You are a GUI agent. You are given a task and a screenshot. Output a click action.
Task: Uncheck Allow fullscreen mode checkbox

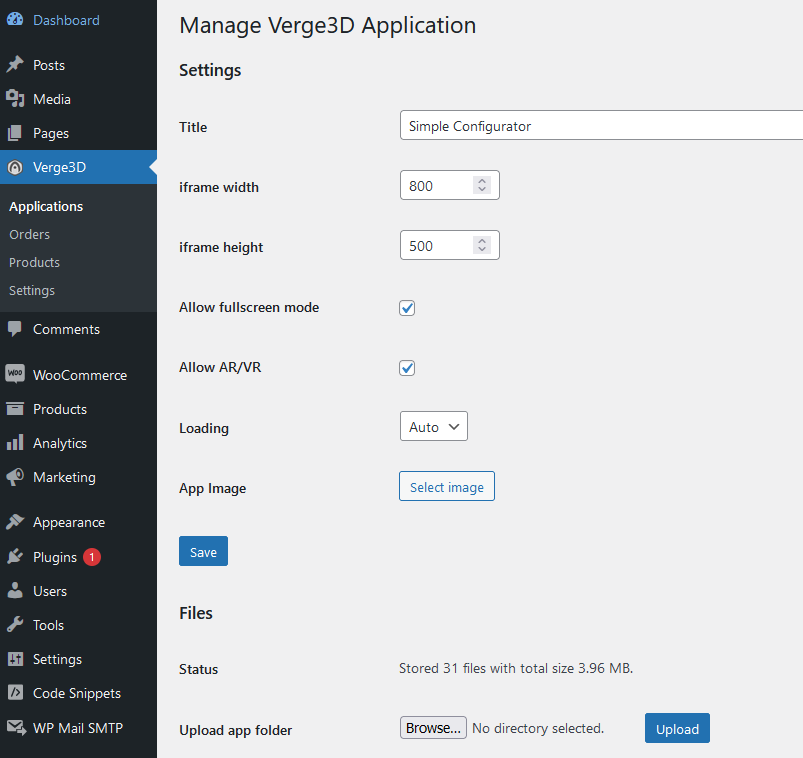pos(407,308)
